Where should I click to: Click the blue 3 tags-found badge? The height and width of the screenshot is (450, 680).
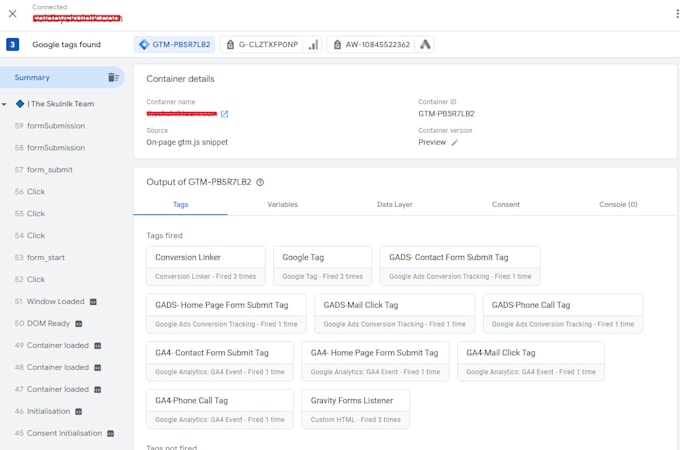tap(13, 44)
